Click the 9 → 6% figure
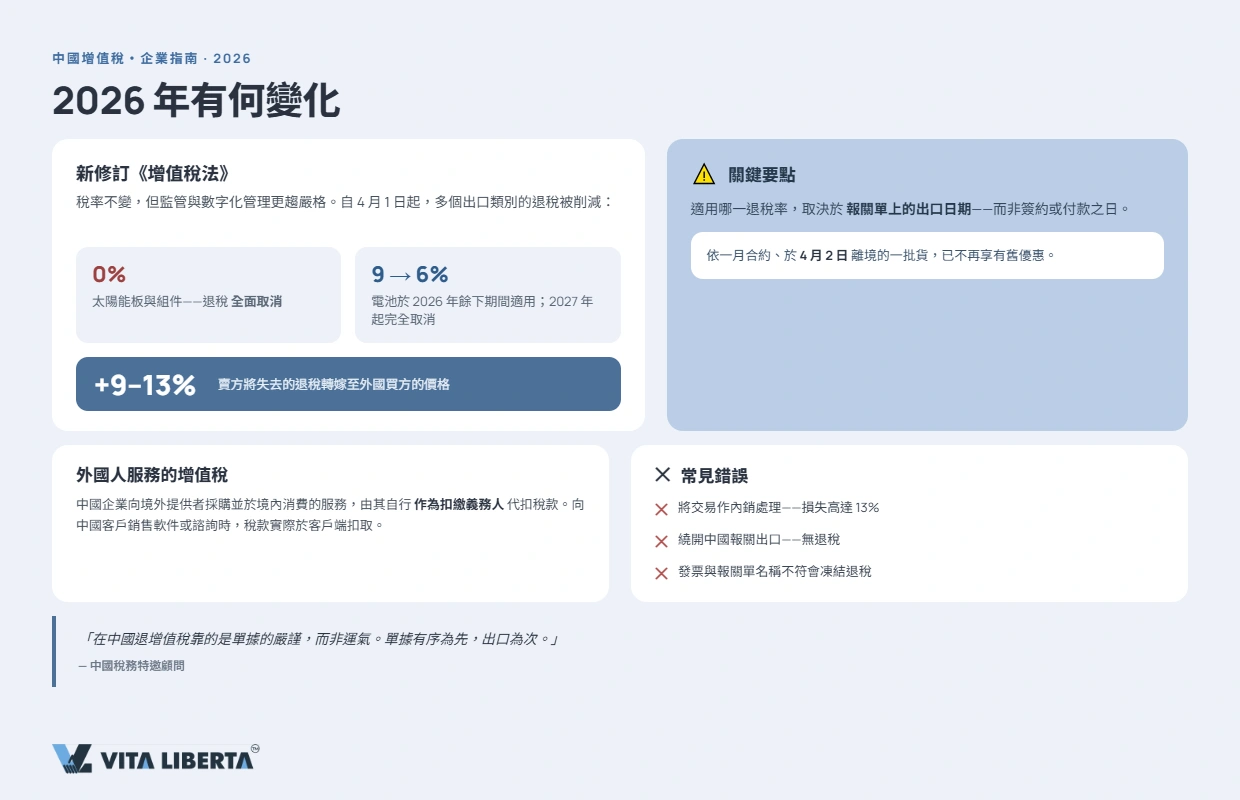Viewport: 1240px width, 800px height. [410, 275]
